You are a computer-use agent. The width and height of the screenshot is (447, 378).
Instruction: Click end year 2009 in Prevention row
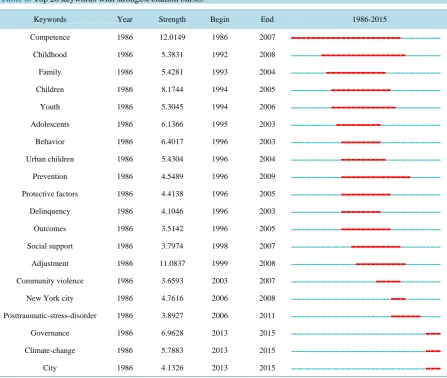coord(267,176)
